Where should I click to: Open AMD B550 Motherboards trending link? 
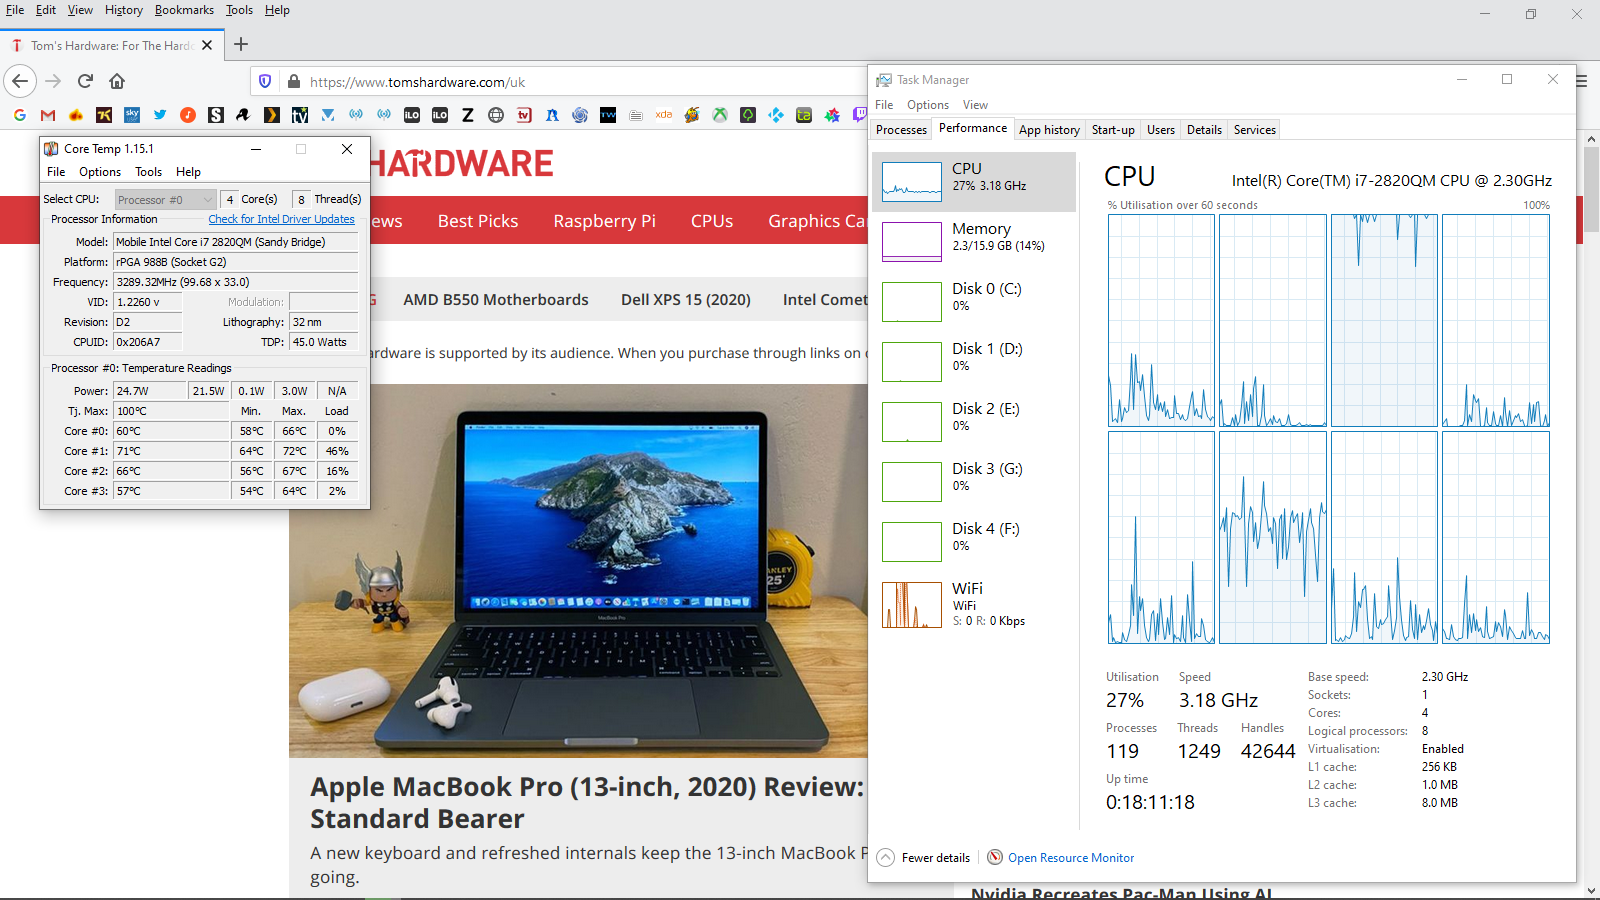[496, 299]
